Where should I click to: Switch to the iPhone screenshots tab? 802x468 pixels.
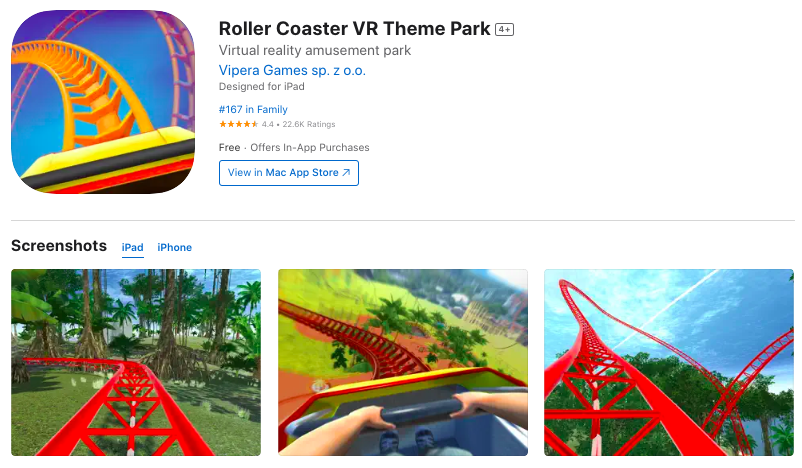point(174,248)
